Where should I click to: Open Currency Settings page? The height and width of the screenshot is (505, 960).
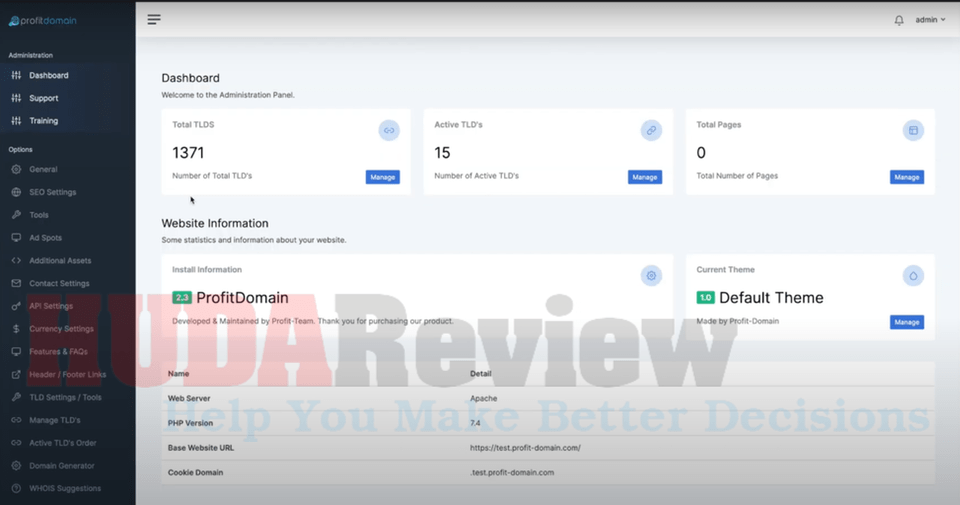tap(61, 329)
